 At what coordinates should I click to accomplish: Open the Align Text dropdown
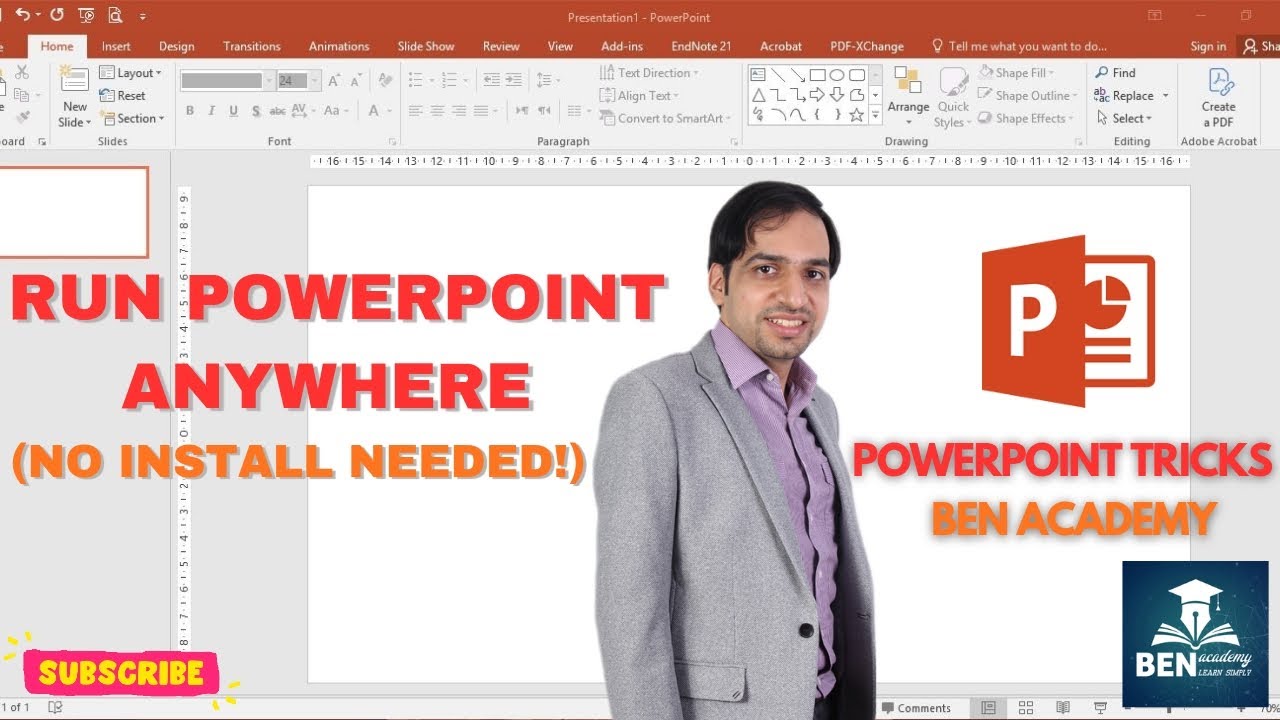coord(639,96)
